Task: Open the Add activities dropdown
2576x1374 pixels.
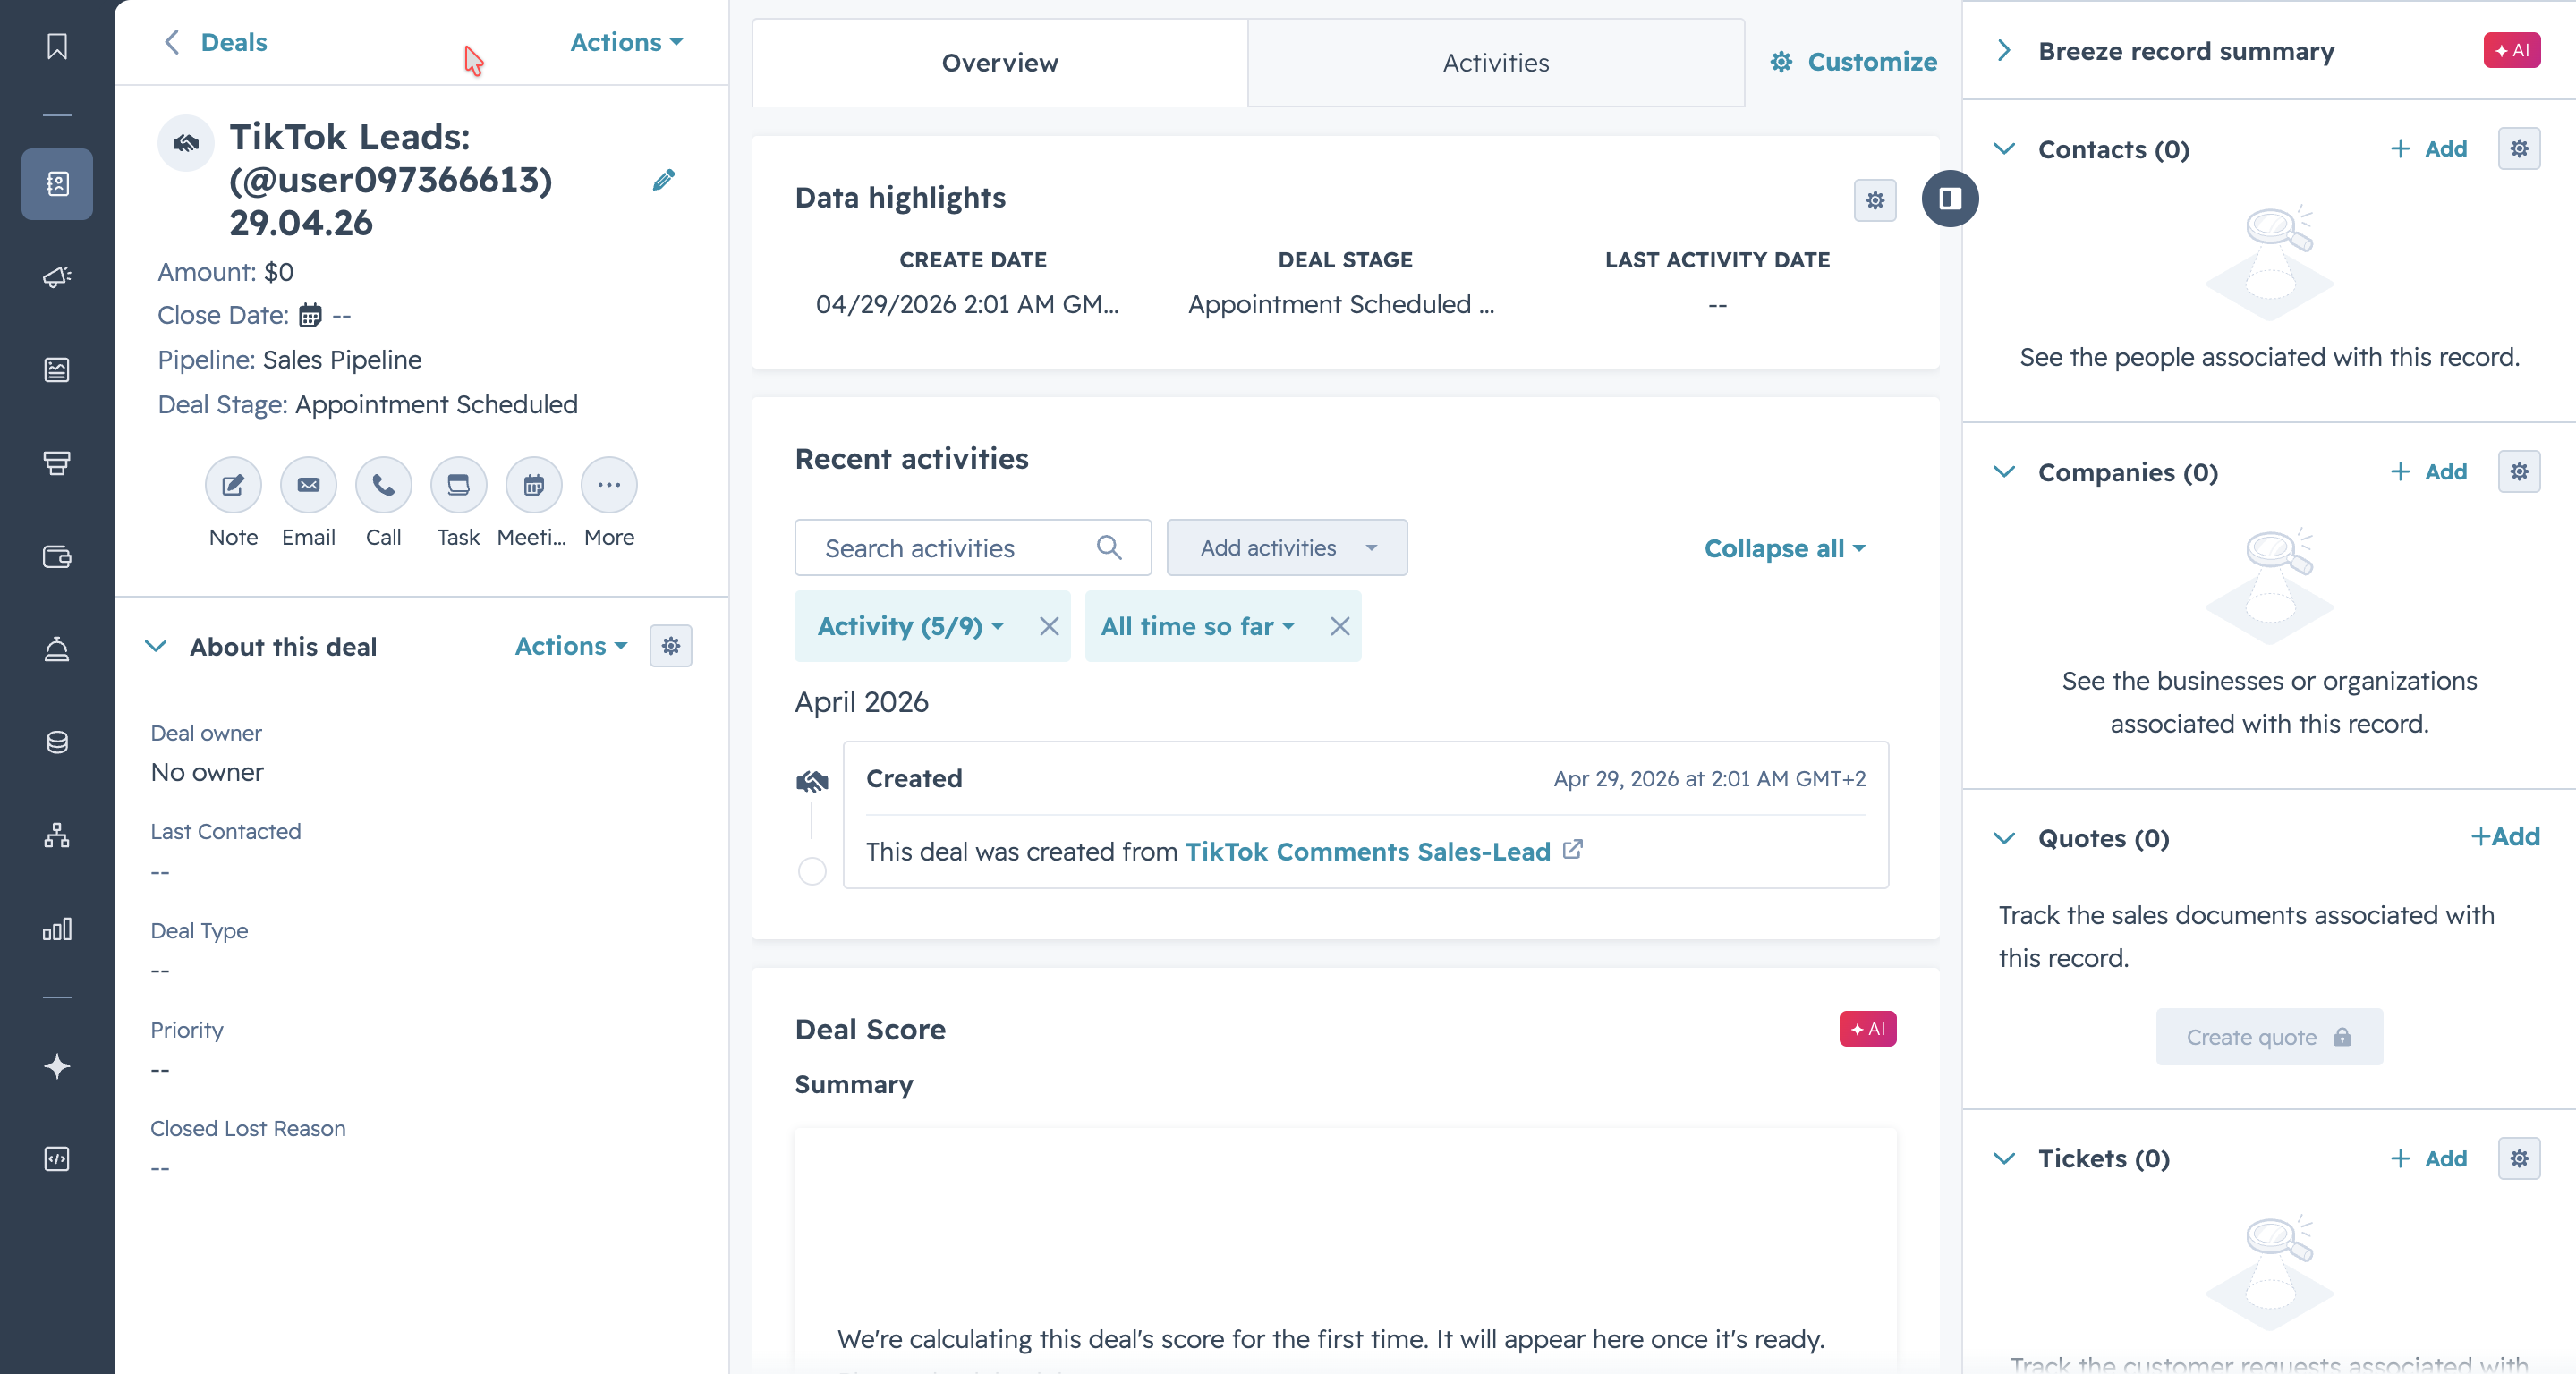Action: click(x=1287, y=547)
